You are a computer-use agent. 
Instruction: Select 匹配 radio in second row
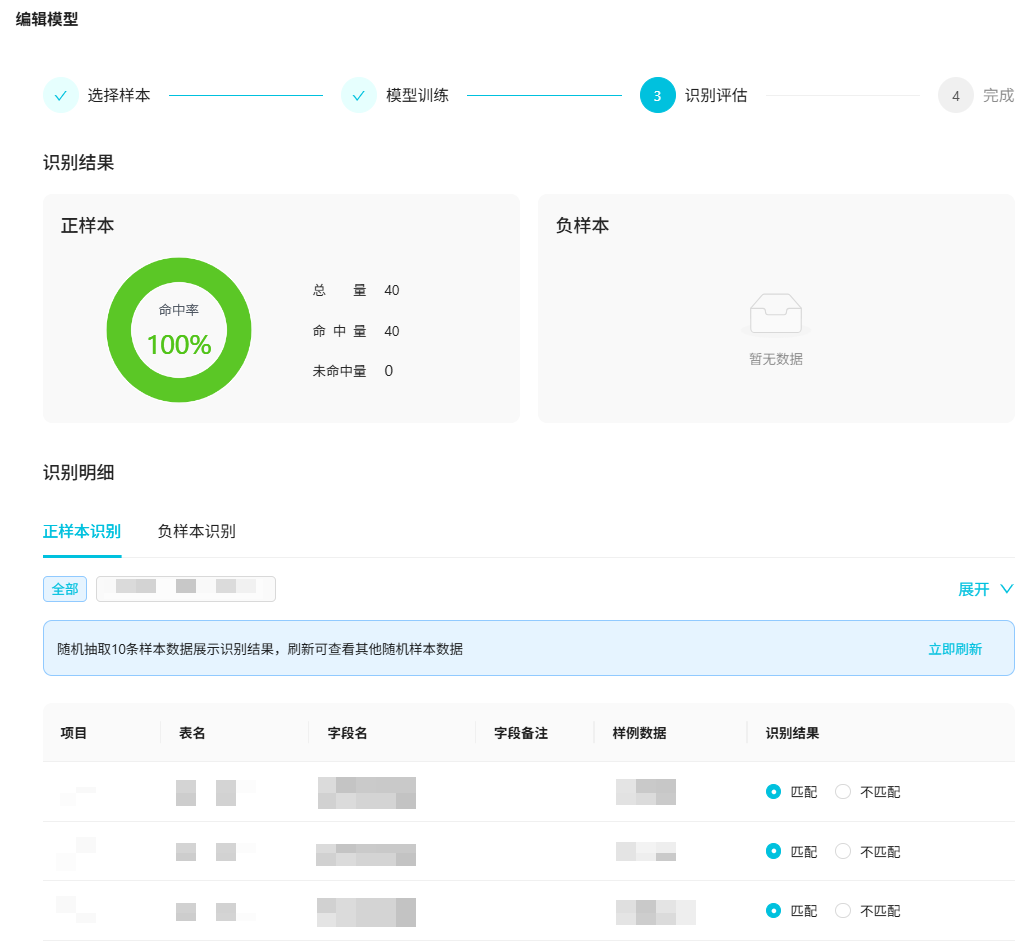click(773, 851)
